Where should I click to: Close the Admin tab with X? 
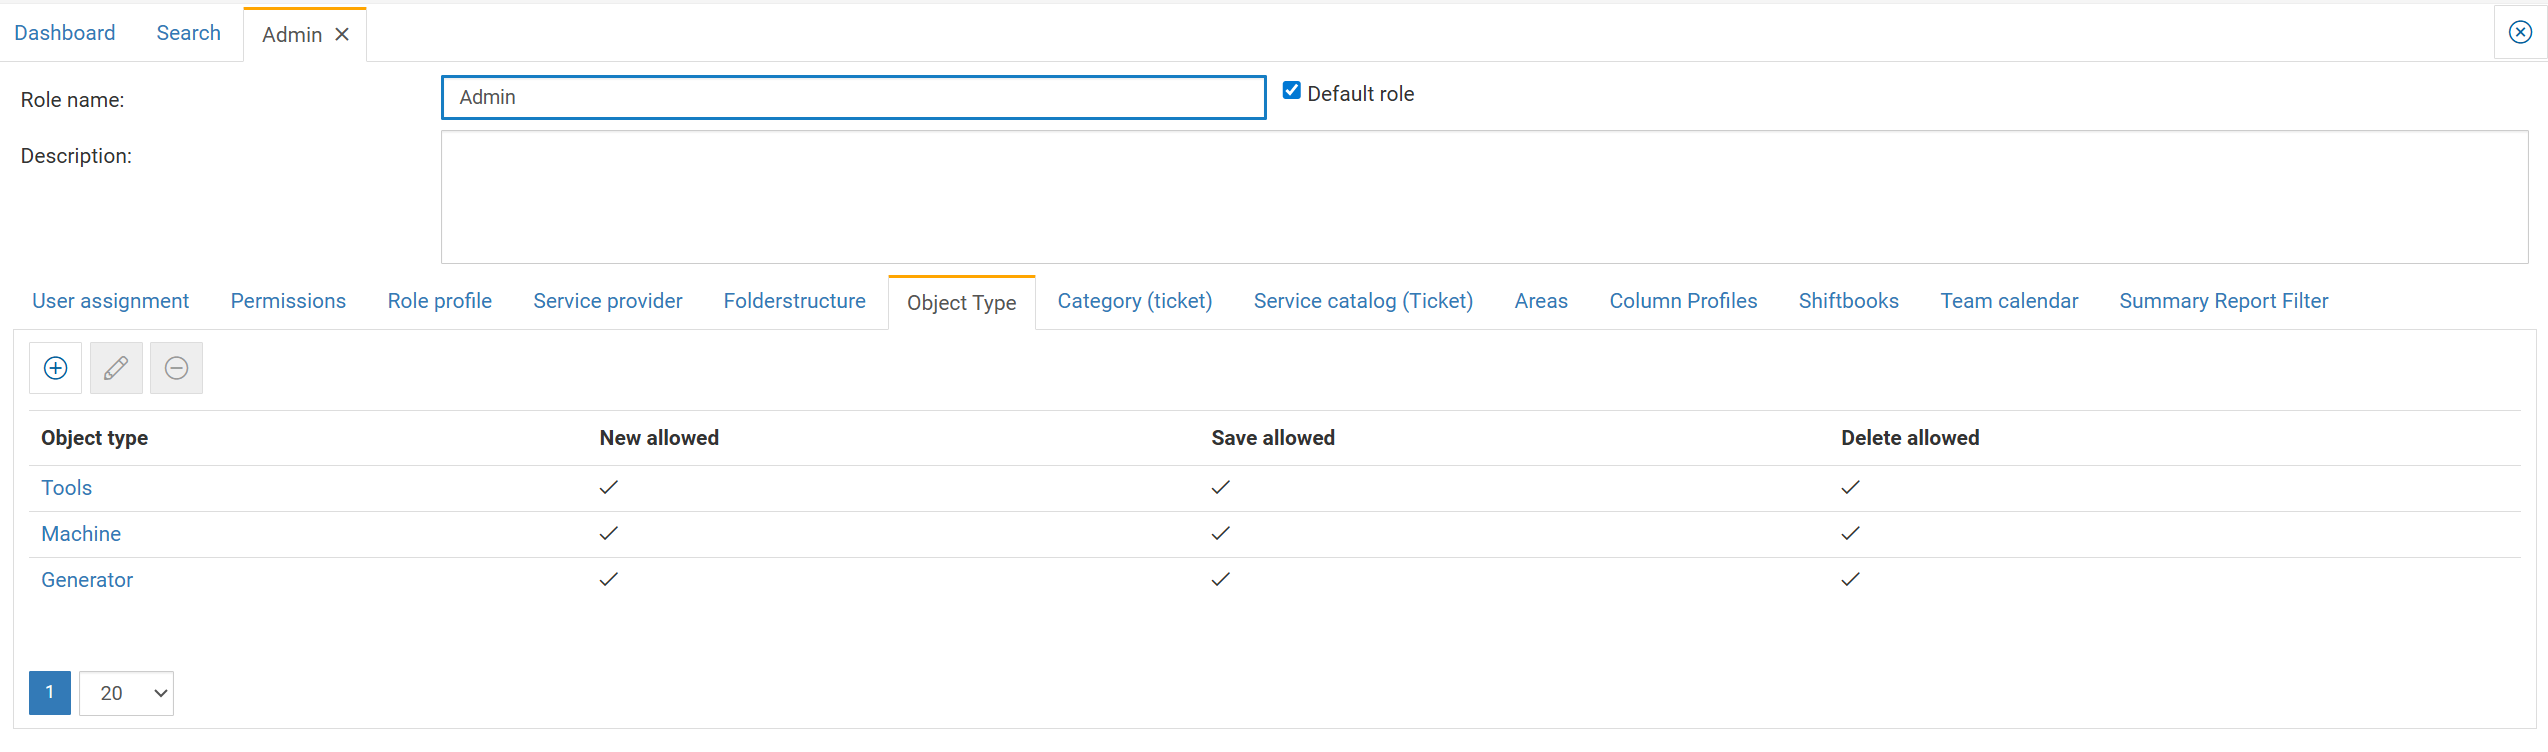342,35
